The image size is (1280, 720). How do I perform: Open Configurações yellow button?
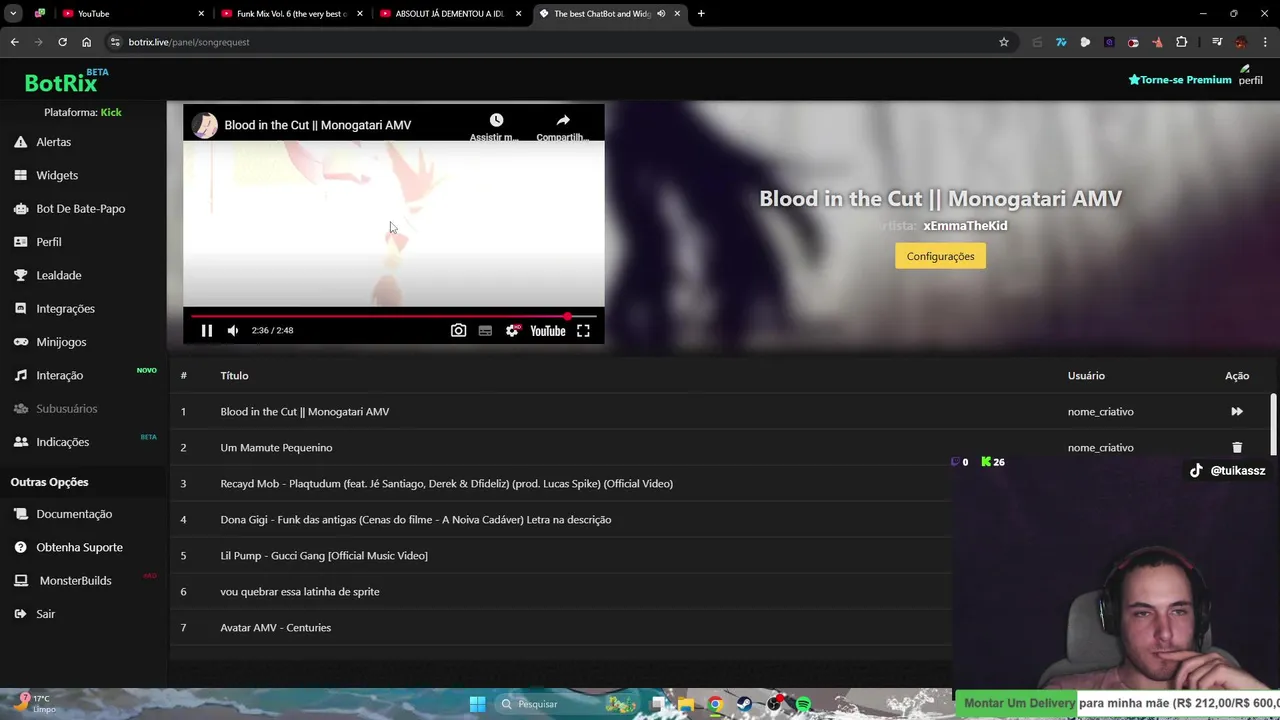[940, 256]
